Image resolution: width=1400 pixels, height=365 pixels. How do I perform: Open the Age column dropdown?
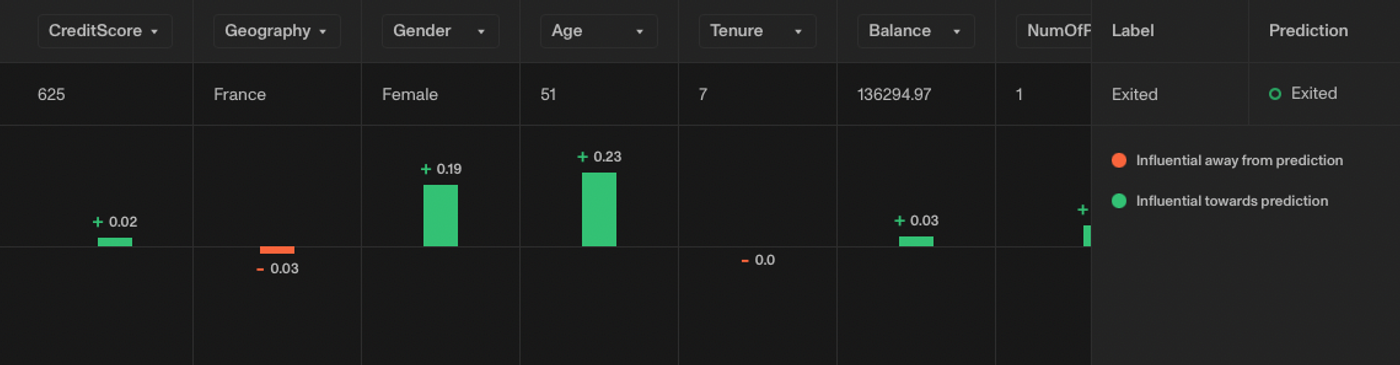[x=599, y=31]
